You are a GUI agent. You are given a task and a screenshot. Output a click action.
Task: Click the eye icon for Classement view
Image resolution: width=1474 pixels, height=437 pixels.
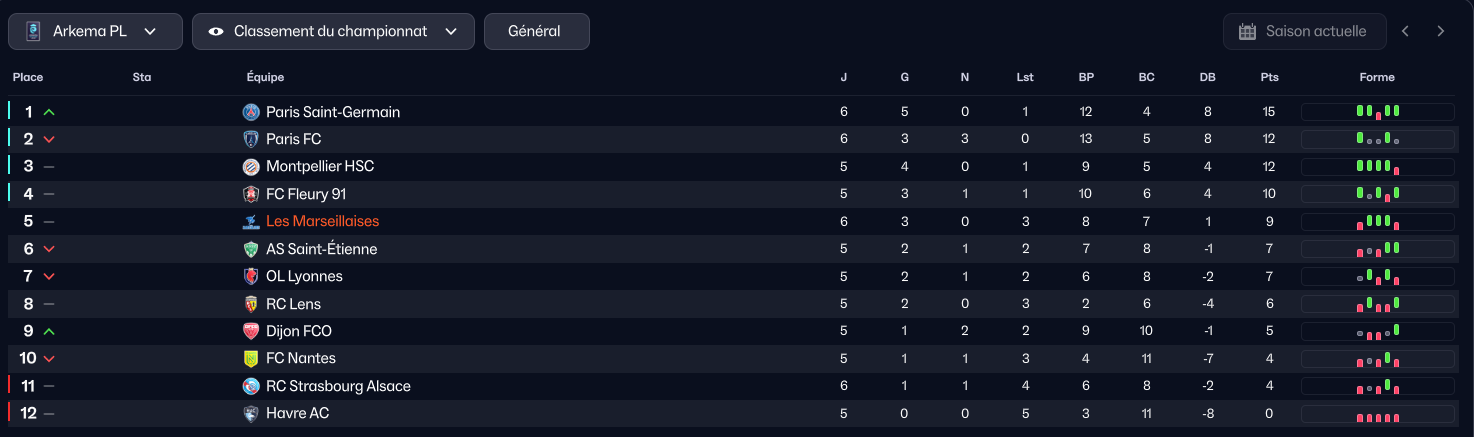point(216,31)
